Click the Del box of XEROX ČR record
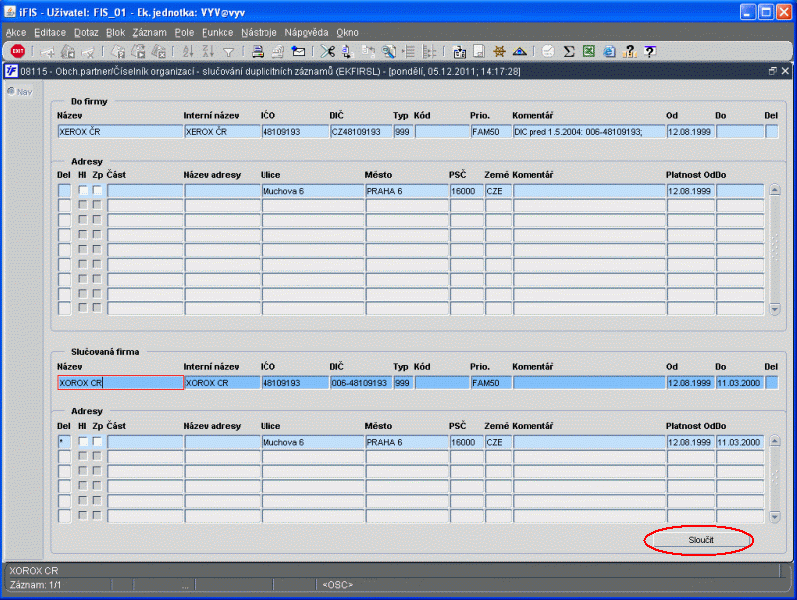 click(772, 132)
